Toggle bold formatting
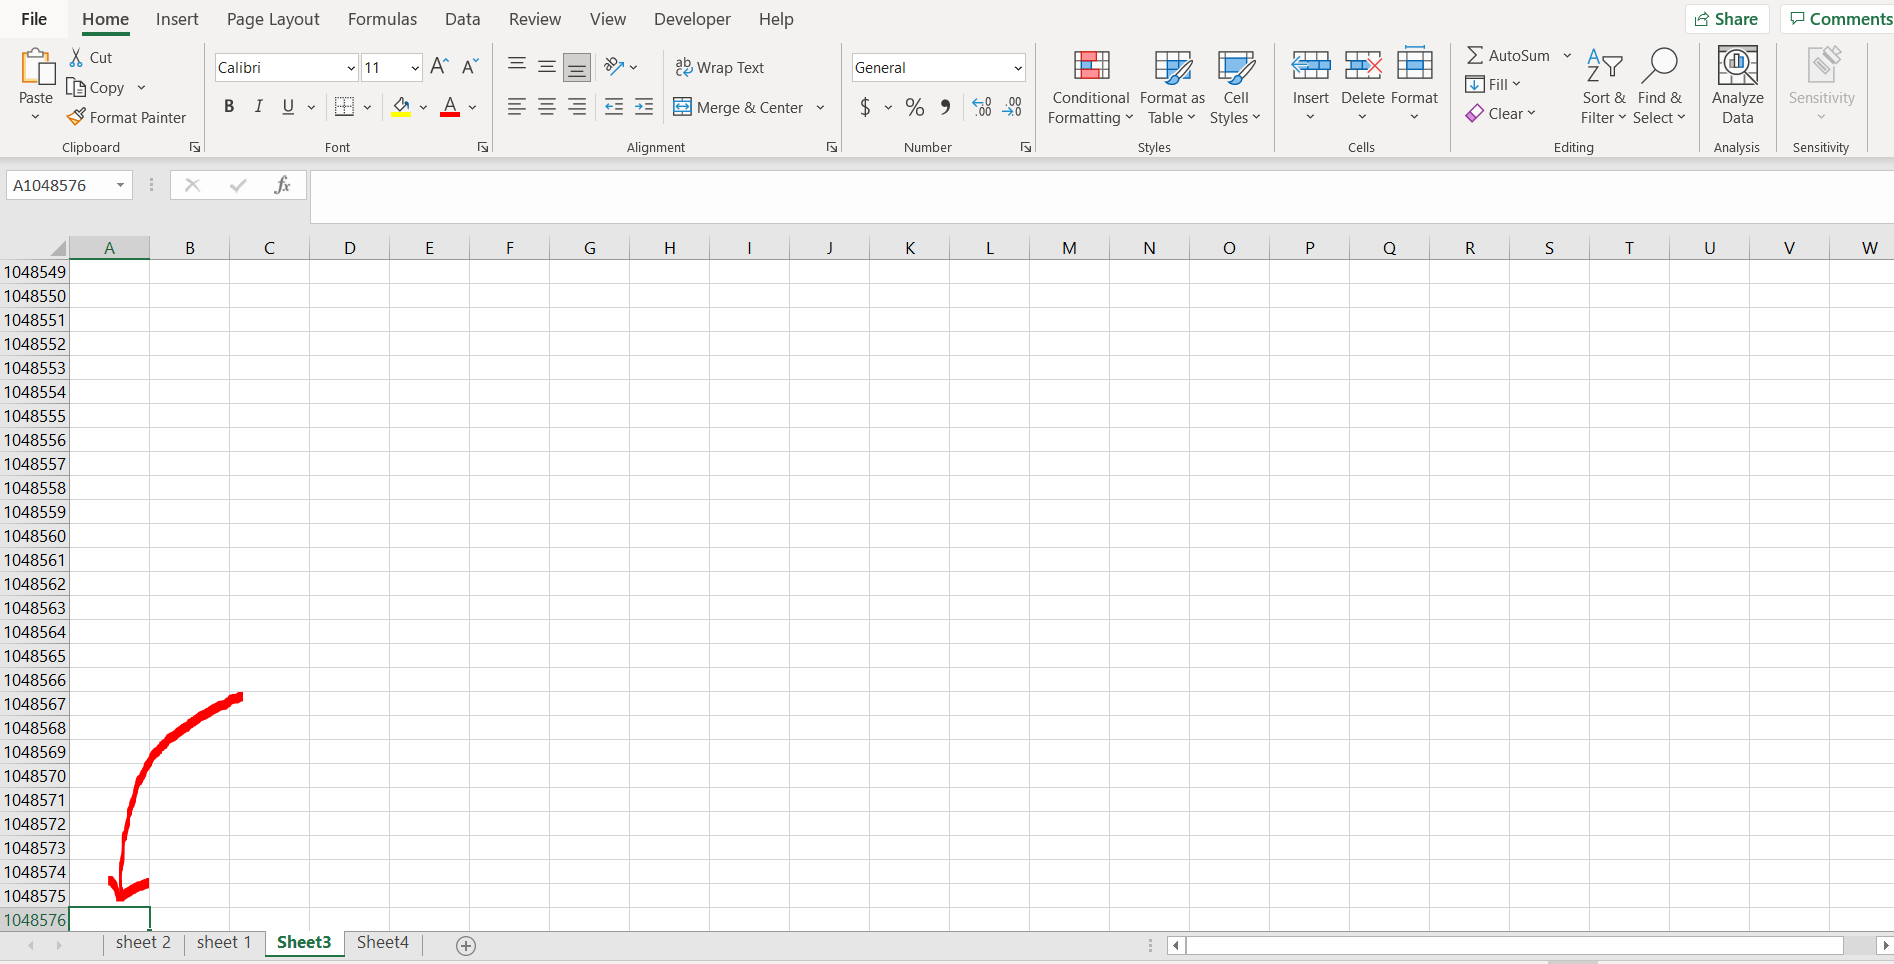The width and height of the screenshot is (1894, 964). click(x=228, y=106)
